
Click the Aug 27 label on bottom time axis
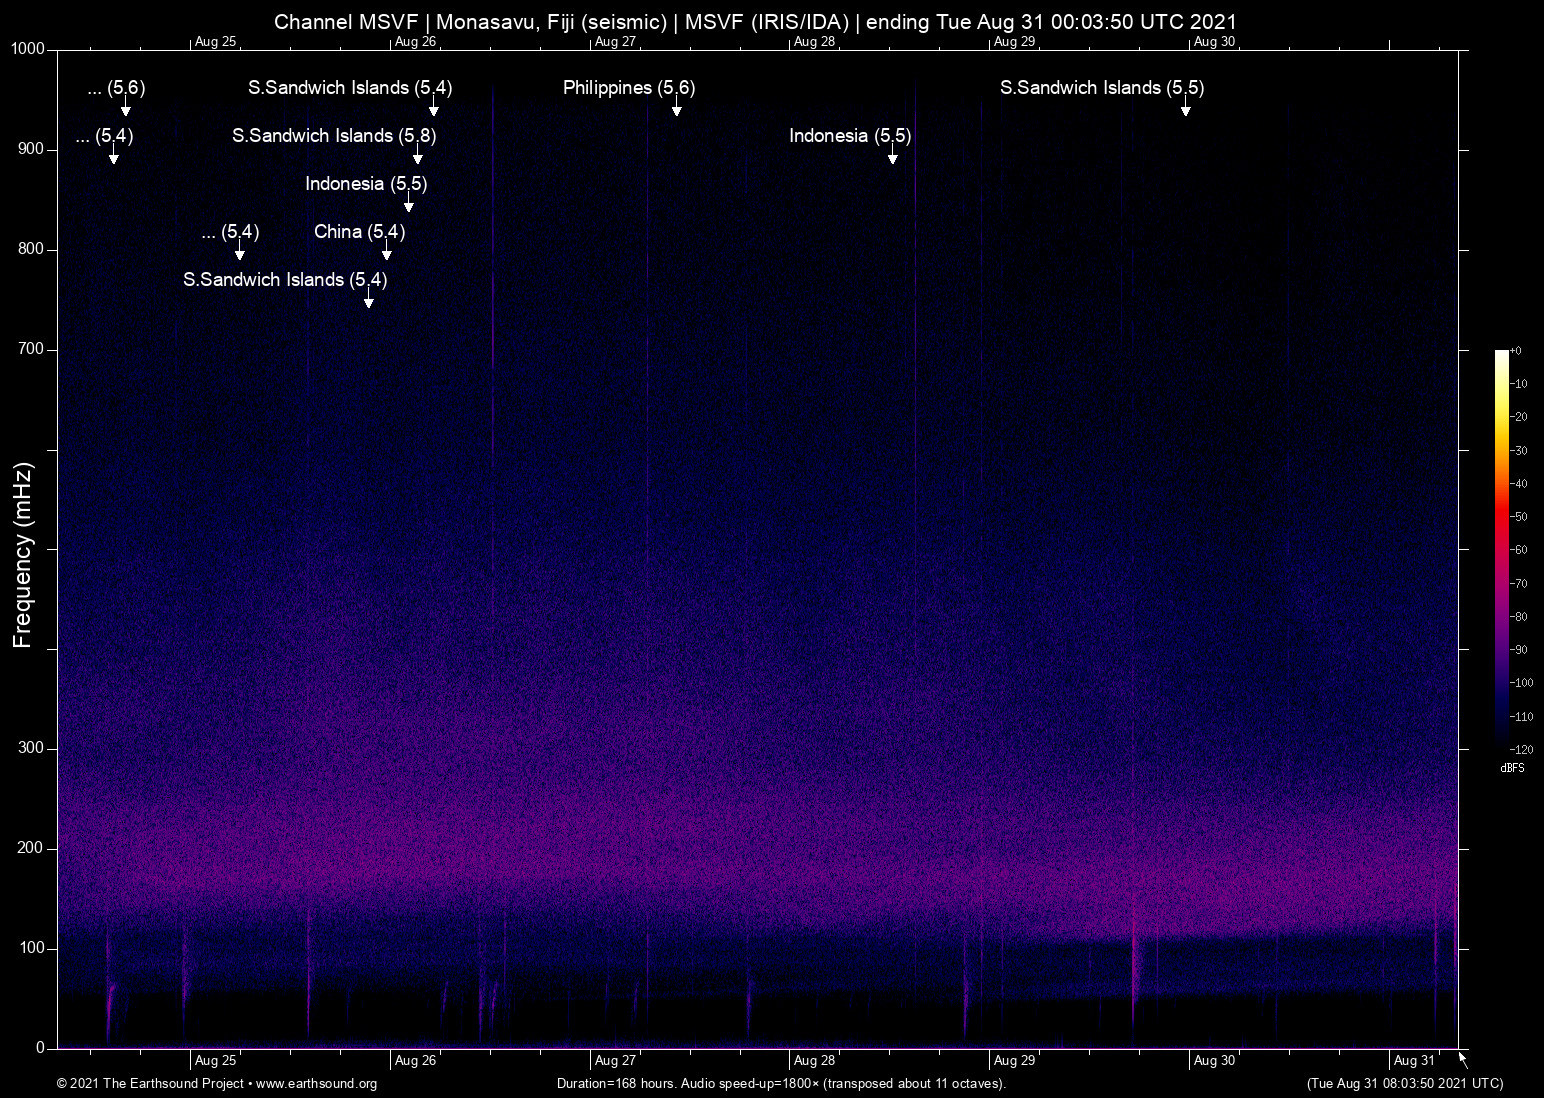point(615,1060)
